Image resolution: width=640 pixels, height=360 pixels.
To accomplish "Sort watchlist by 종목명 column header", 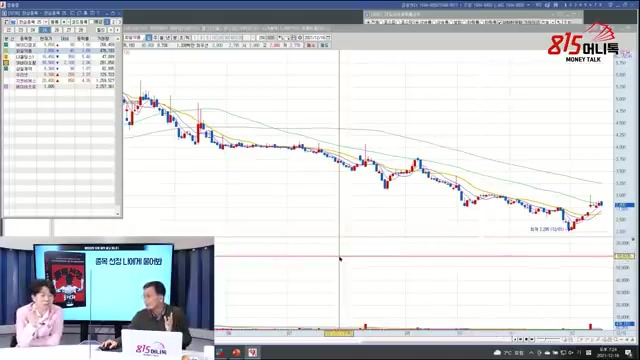I will [x=26, y=39].
